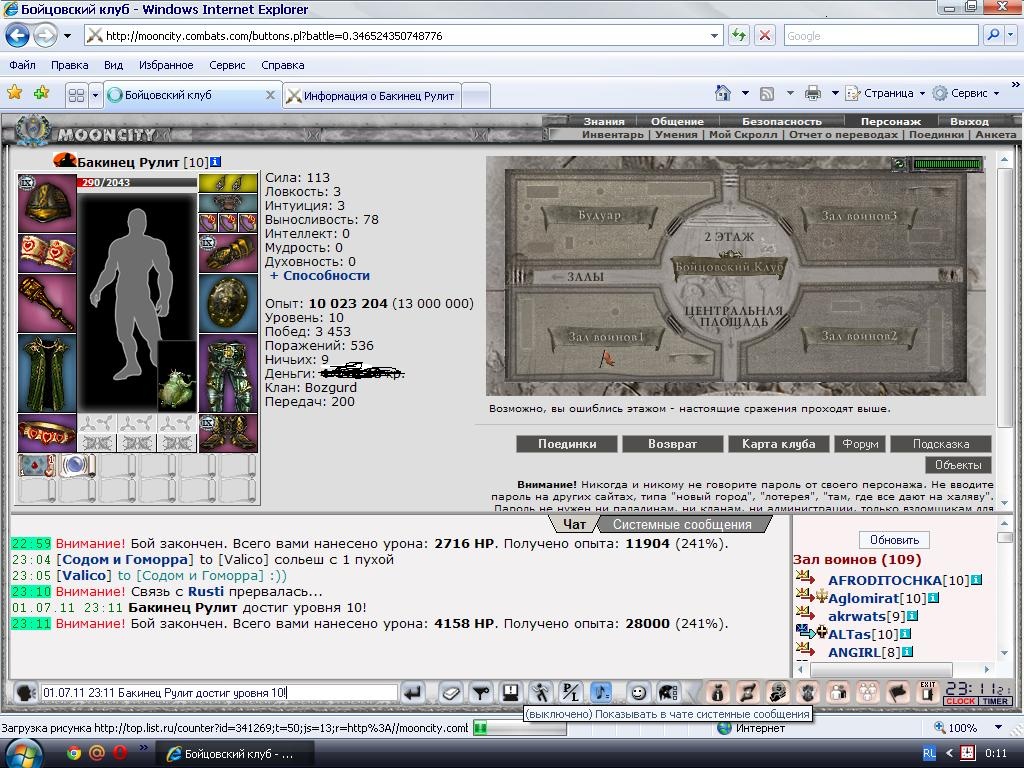The image size is (1024, 768).
Task: Click the IE home icon
Action: (x=723, y=93)
